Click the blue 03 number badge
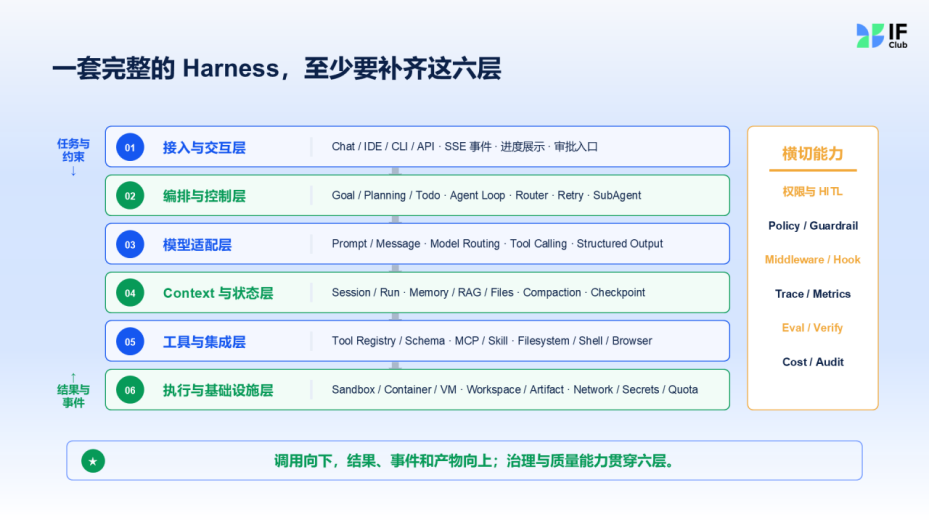929x523 pixels. pyautogui.click(x=130, y=245)
